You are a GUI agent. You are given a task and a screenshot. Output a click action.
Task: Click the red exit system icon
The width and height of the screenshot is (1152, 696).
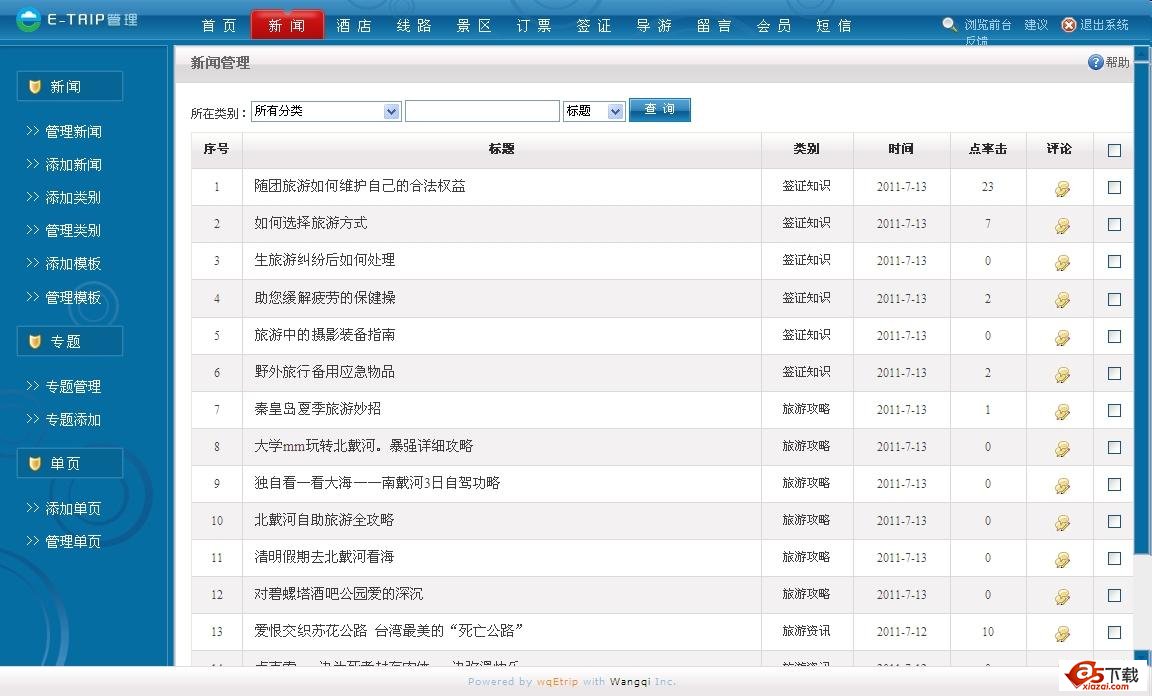[1069, 25]
